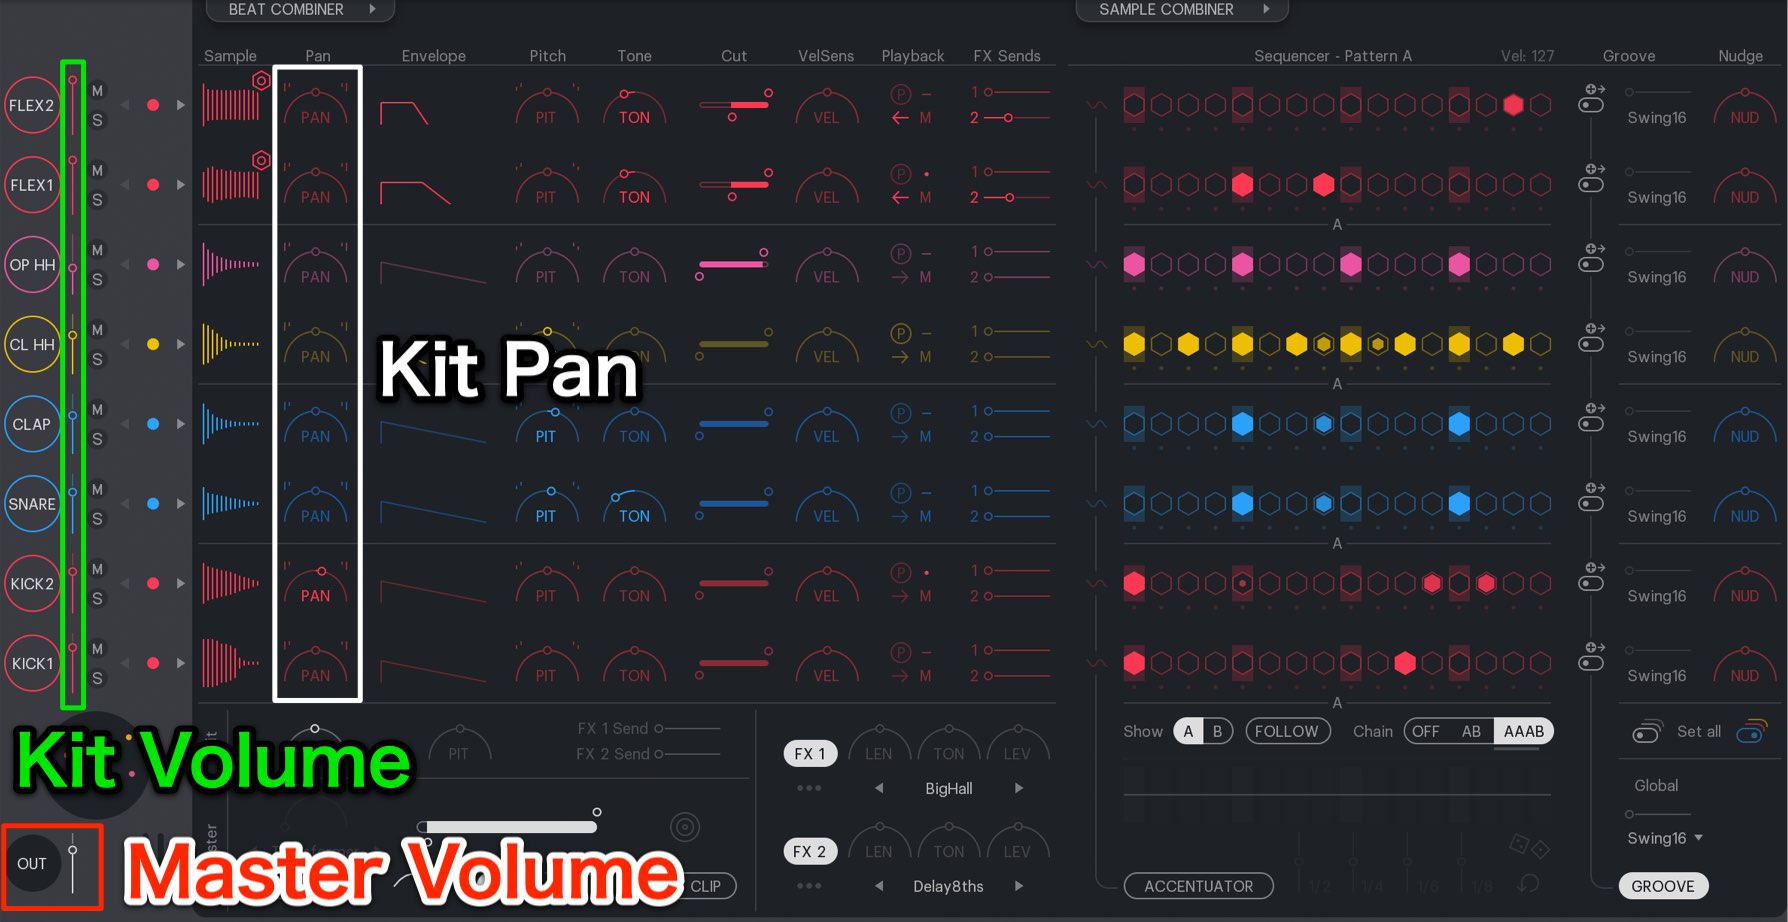
Task: Click the FLEX2 pan knob
Action: click(x=316, y=106)
